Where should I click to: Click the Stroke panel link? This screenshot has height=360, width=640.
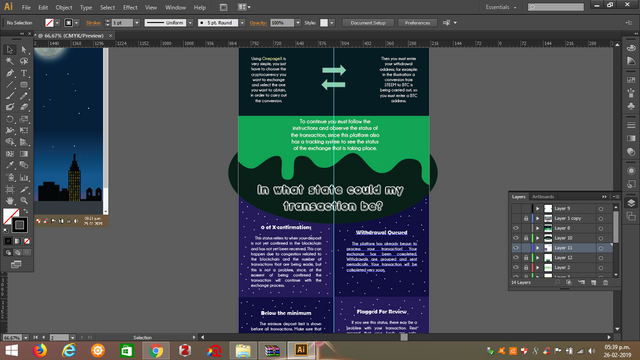coord(93,23)
